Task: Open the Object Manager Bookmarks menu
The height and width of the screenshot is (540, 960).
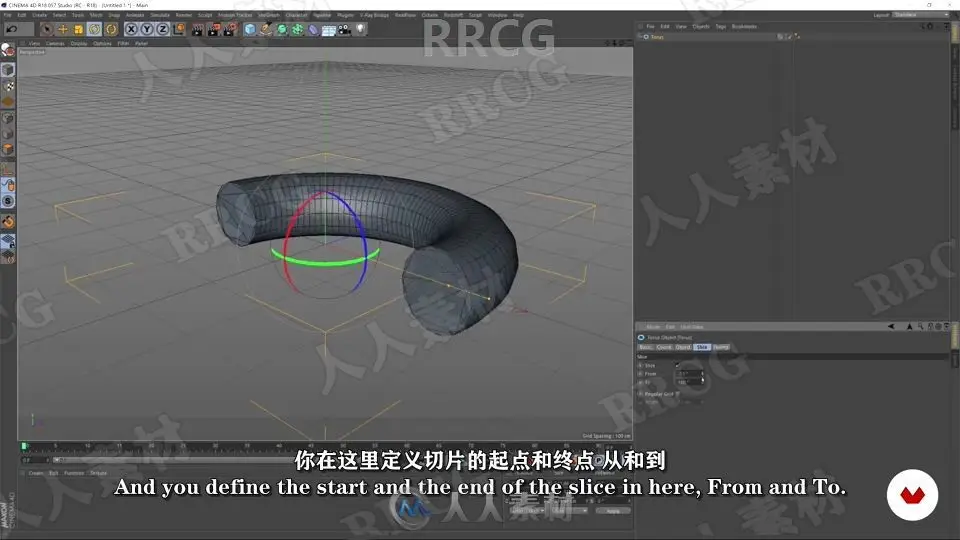Action: (x=744, y=27)
